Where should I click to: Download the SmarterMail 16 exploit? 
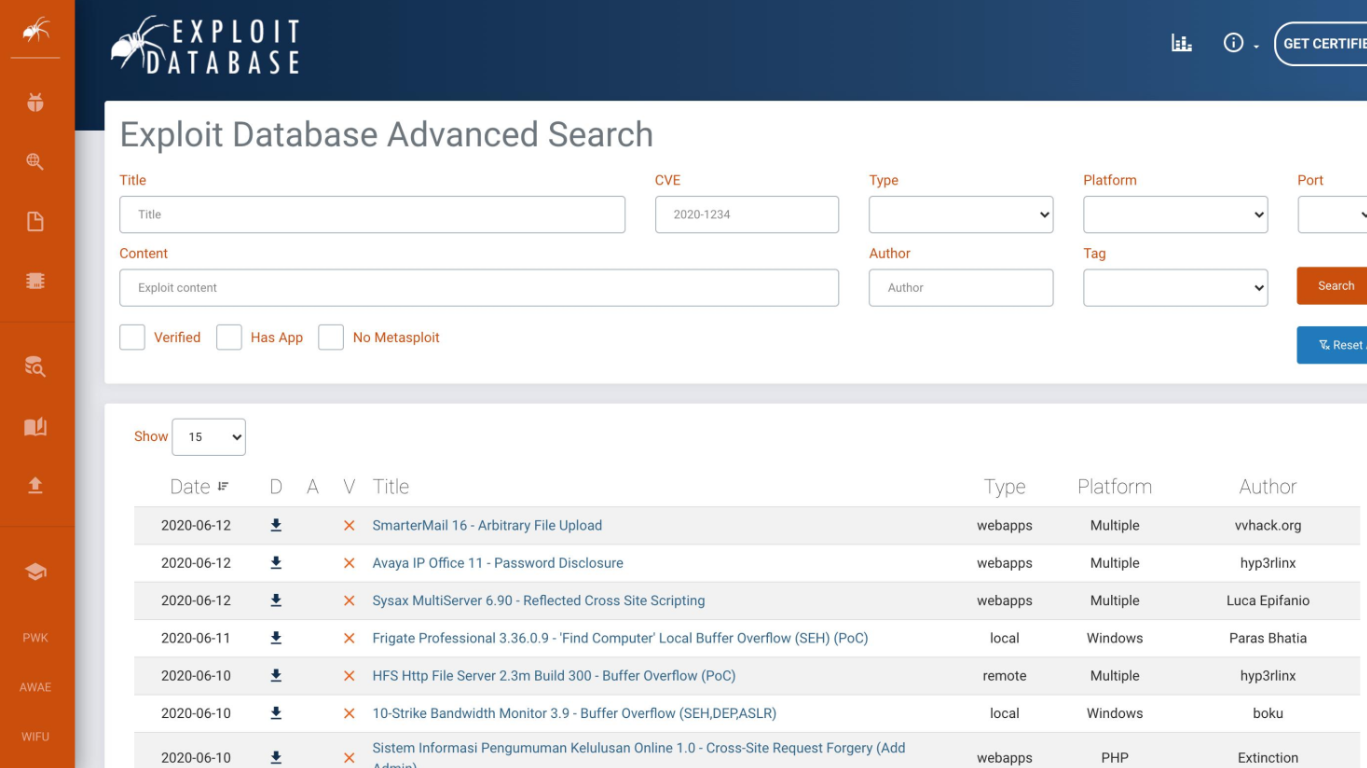point(276,525)
